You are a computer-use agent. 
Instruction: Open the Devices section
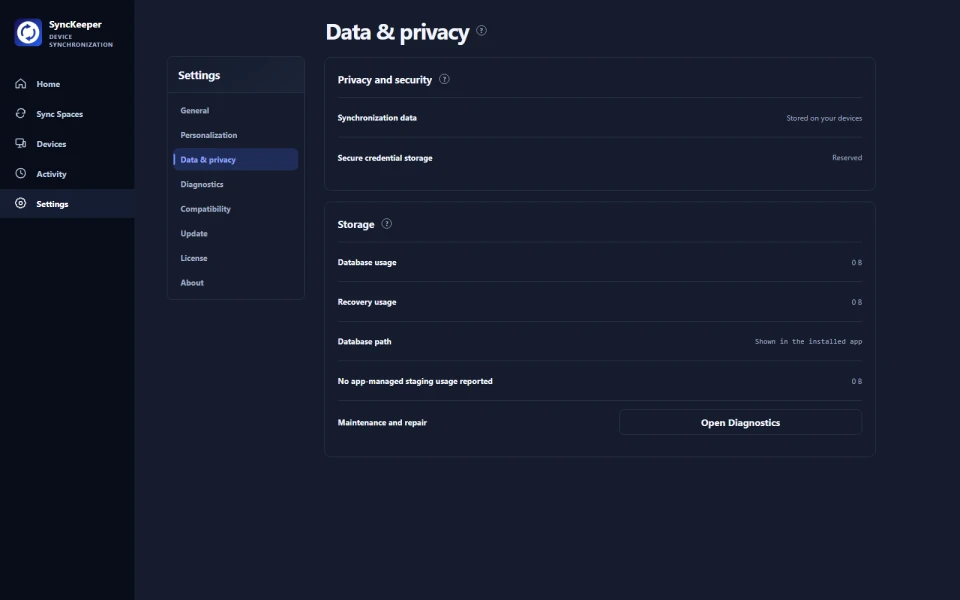coord(67,144)
